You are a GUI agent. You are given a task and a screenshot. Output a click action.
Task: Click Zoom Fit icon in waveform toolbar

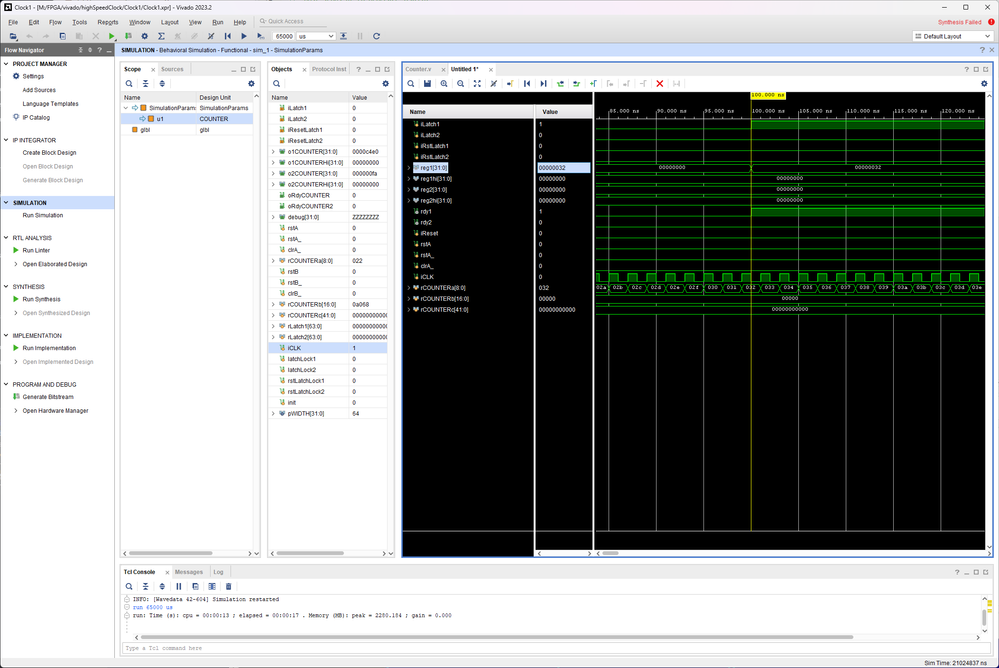[477, 83]
